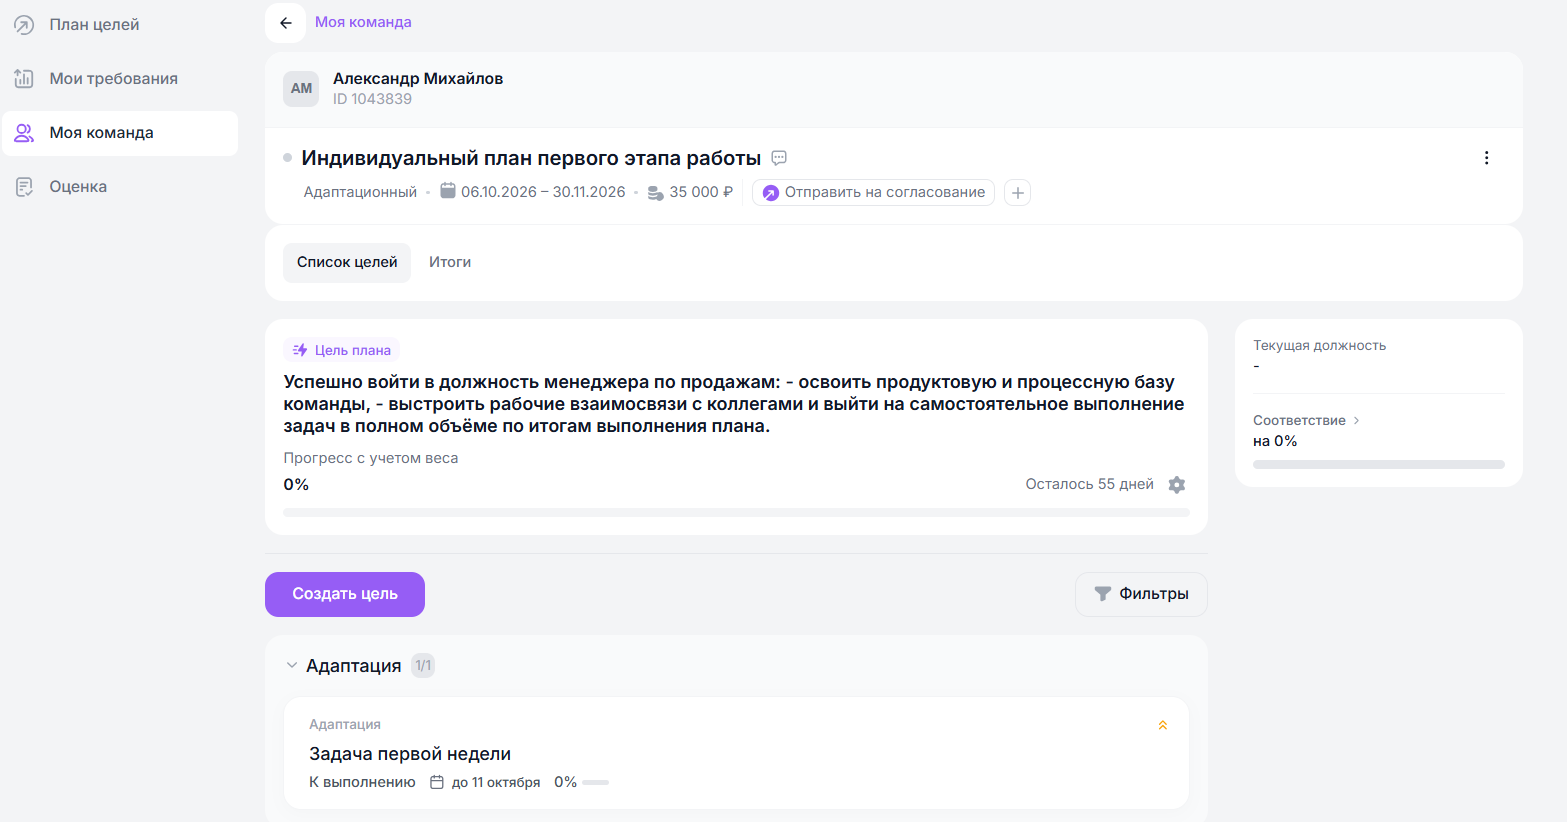1567x822 pixels.
Task: Expand the Соответствие details chevron
Action: point(1357,421)
